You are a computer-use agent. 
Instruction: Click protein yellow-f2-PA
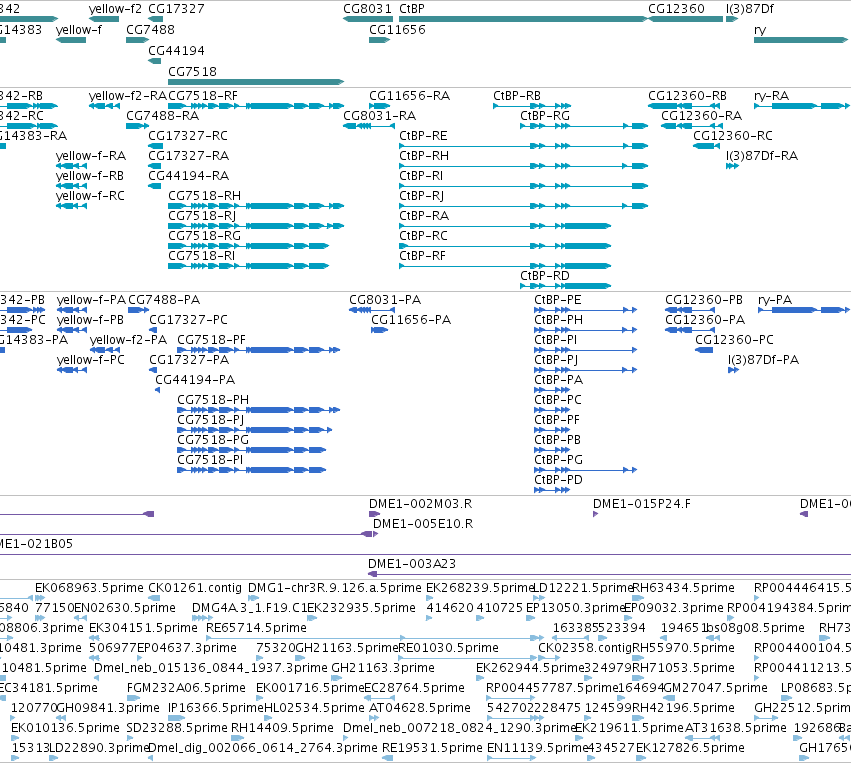[105, 350]
